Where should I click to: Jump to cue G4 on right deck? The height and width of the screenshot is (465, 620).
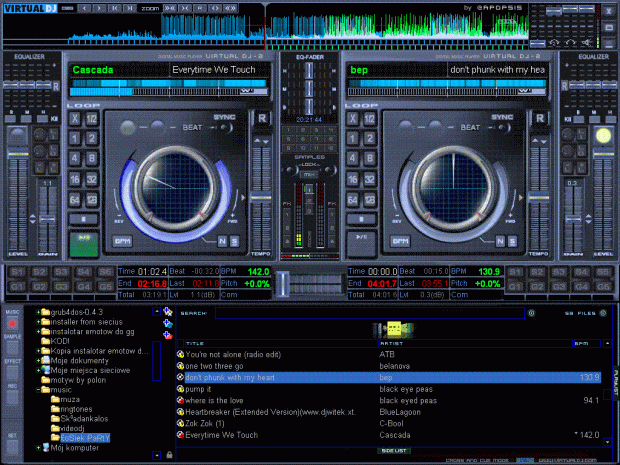[x=581, y=287]
